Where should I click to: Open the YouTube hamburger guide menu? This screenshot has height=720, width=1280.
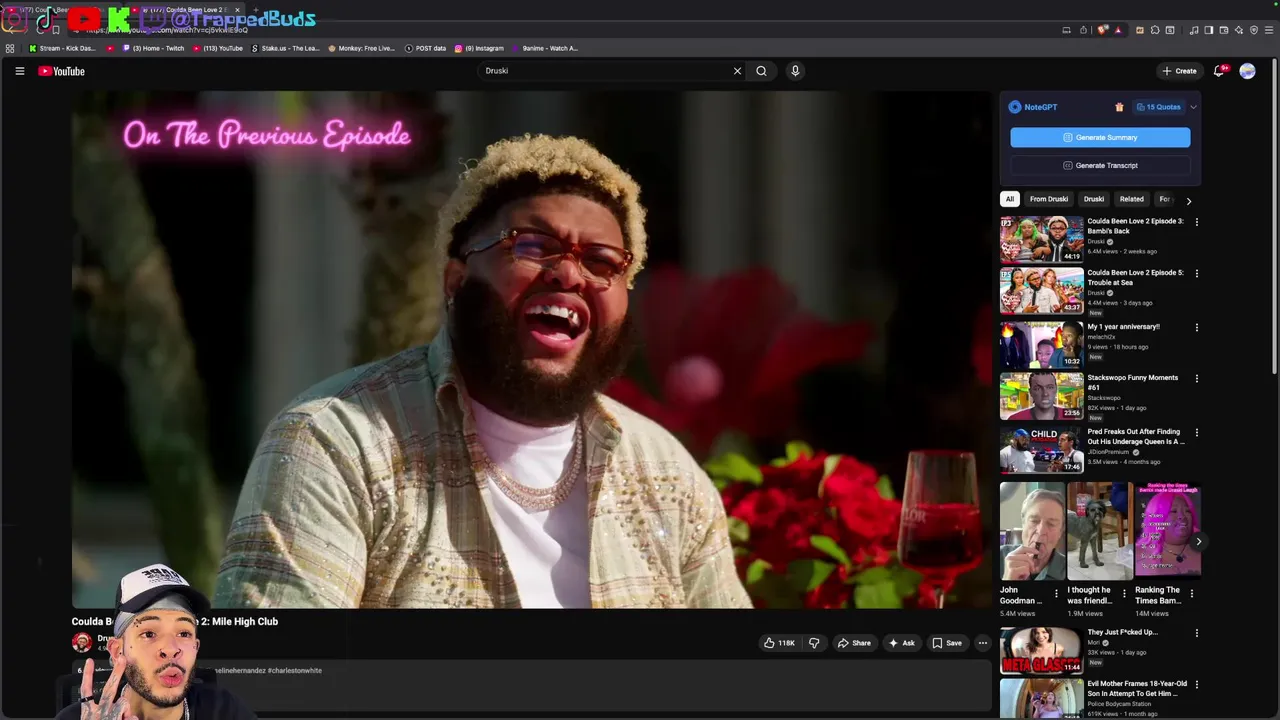point(19,71)
